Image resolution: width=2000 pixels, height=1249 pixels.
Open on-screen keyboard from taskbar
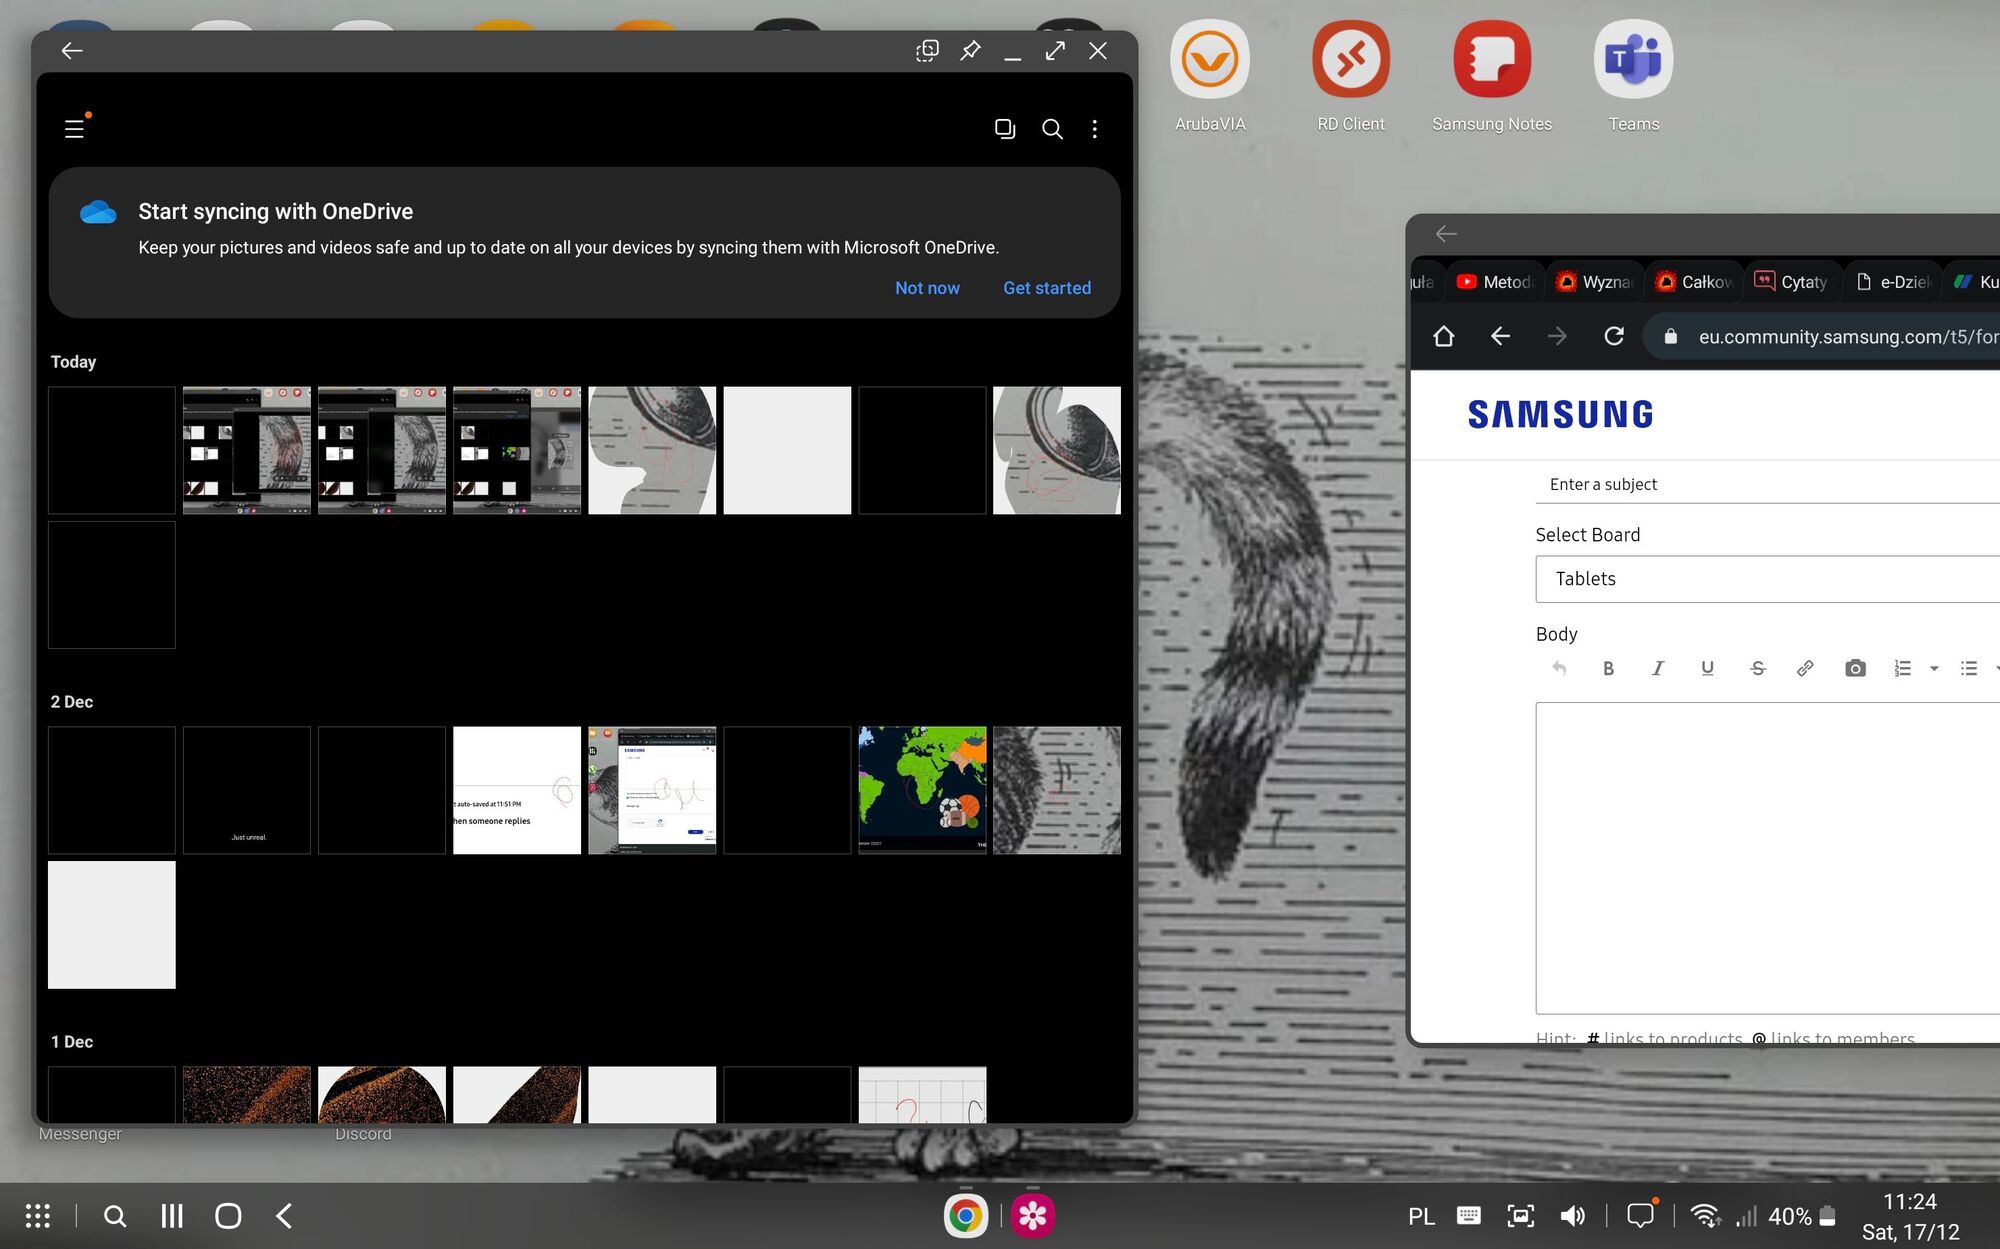click(x=1469, y=1216)
